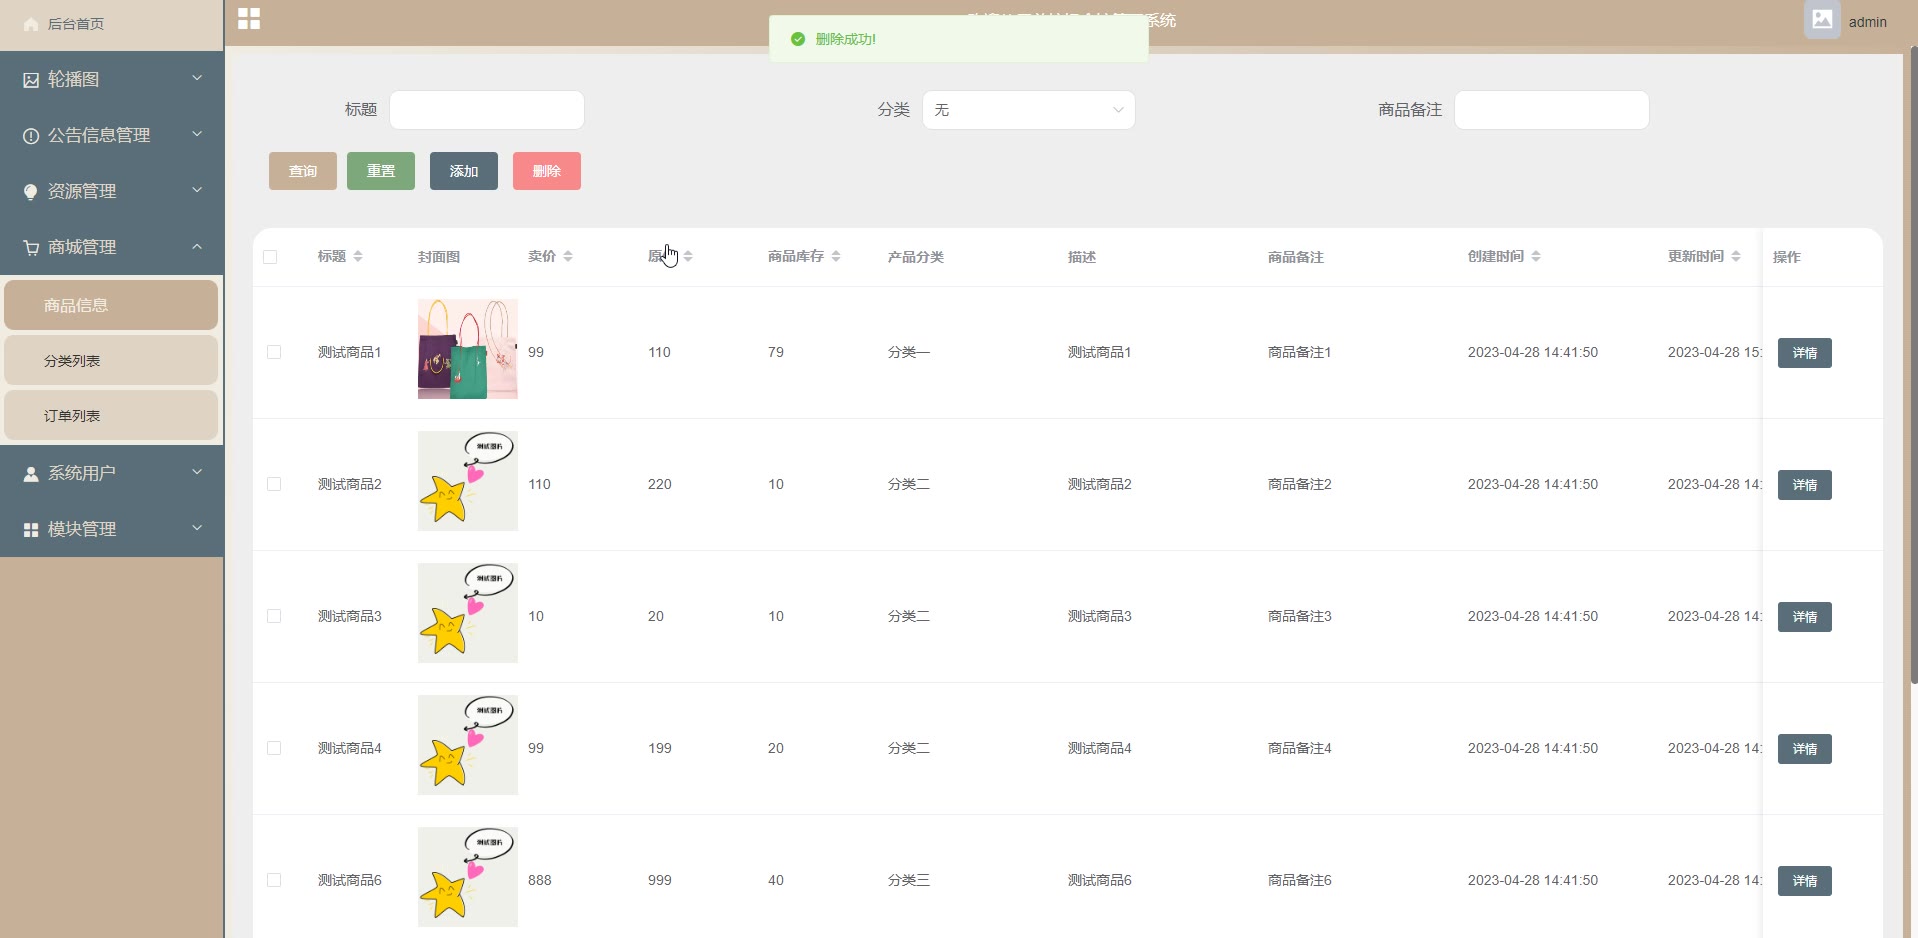Expand the 轮播图 sidebar menu
The image size is (1918, 938).
click(x=111, y=79)
